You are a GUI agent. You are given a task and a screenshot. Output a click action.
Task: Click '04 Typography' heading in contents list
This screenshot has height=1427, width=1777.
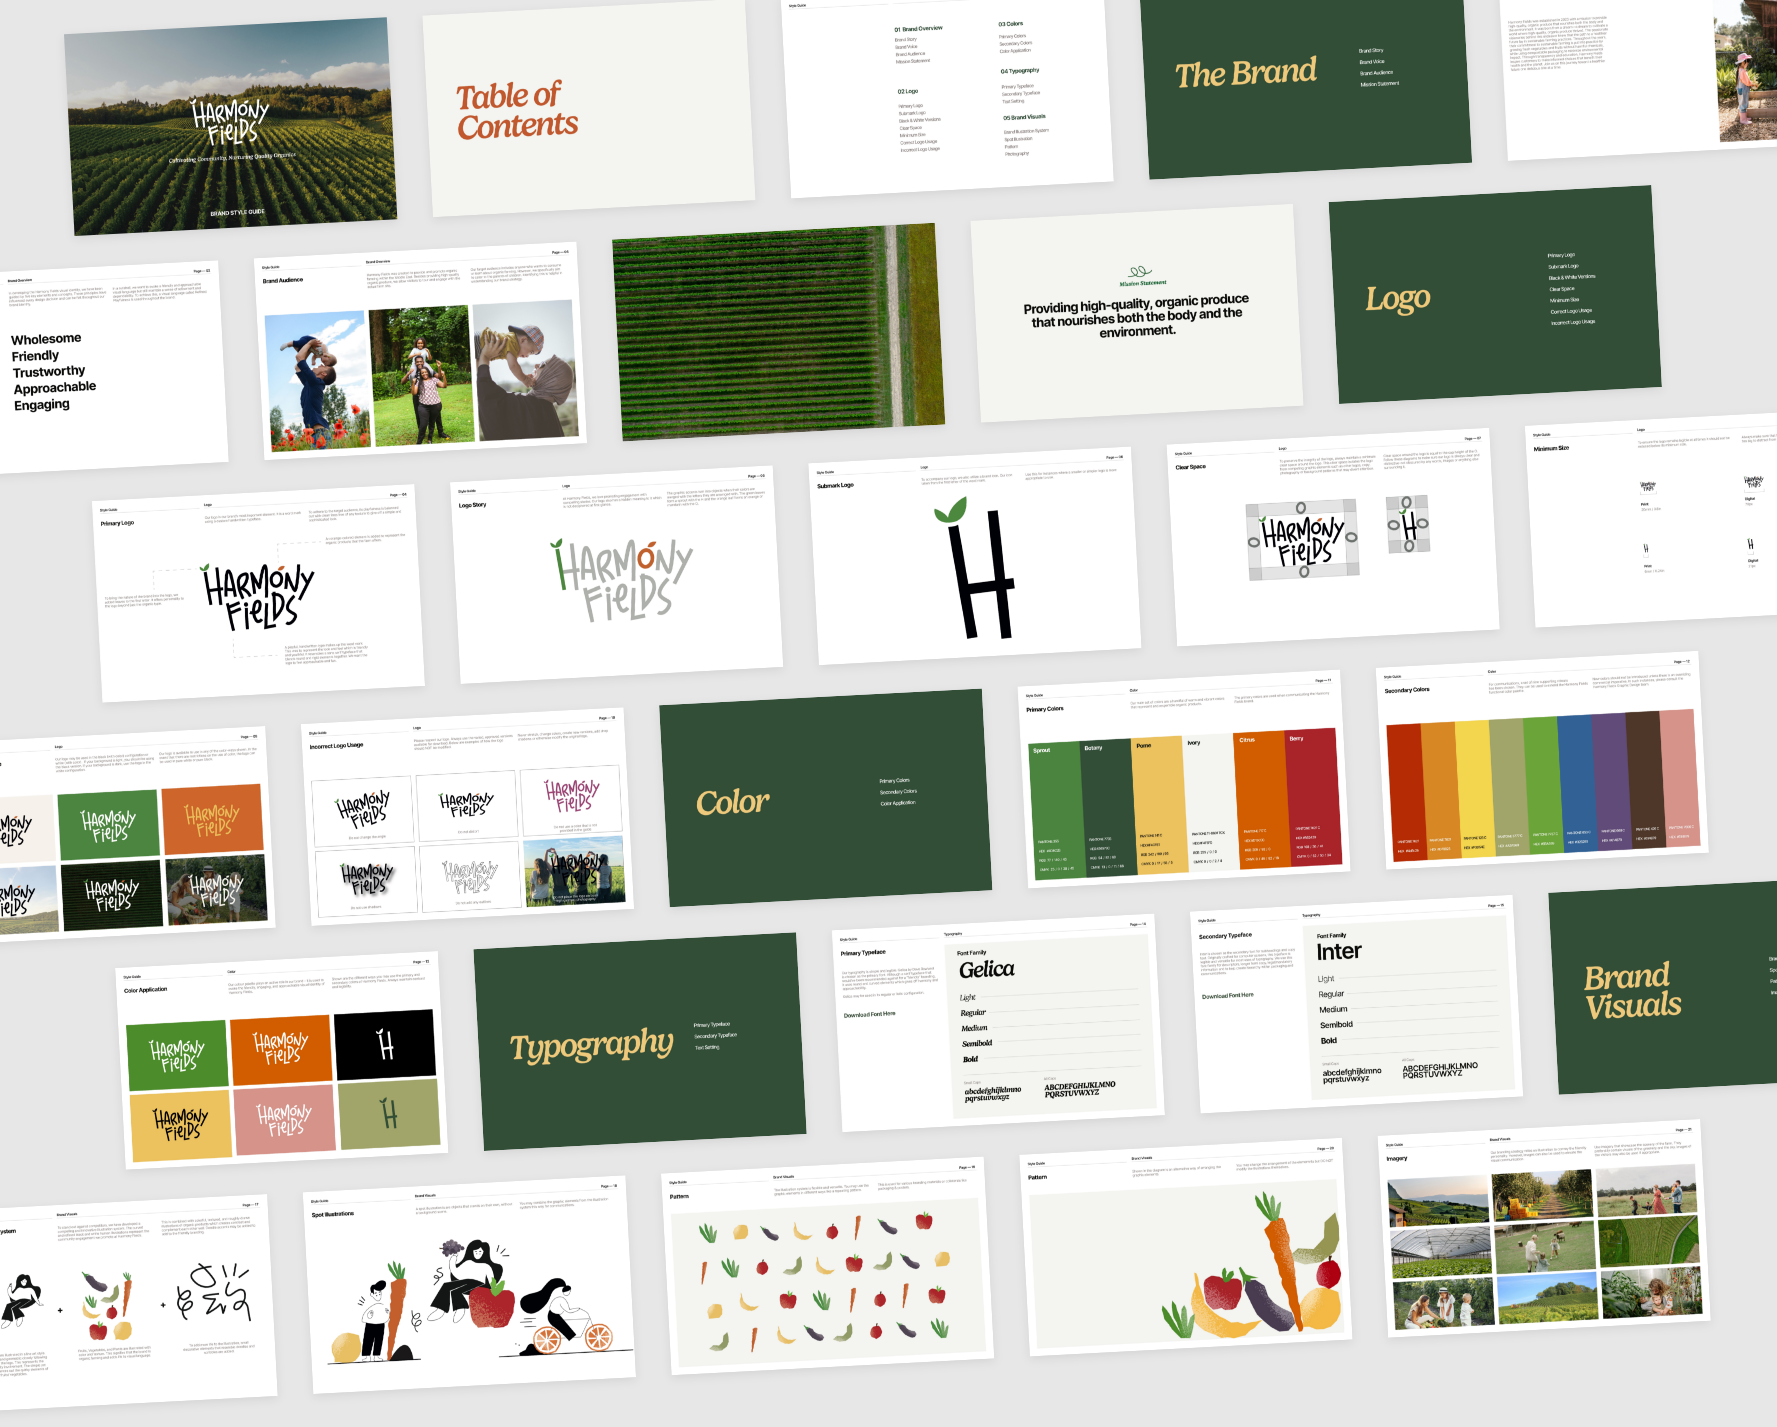click(1020, 71)
